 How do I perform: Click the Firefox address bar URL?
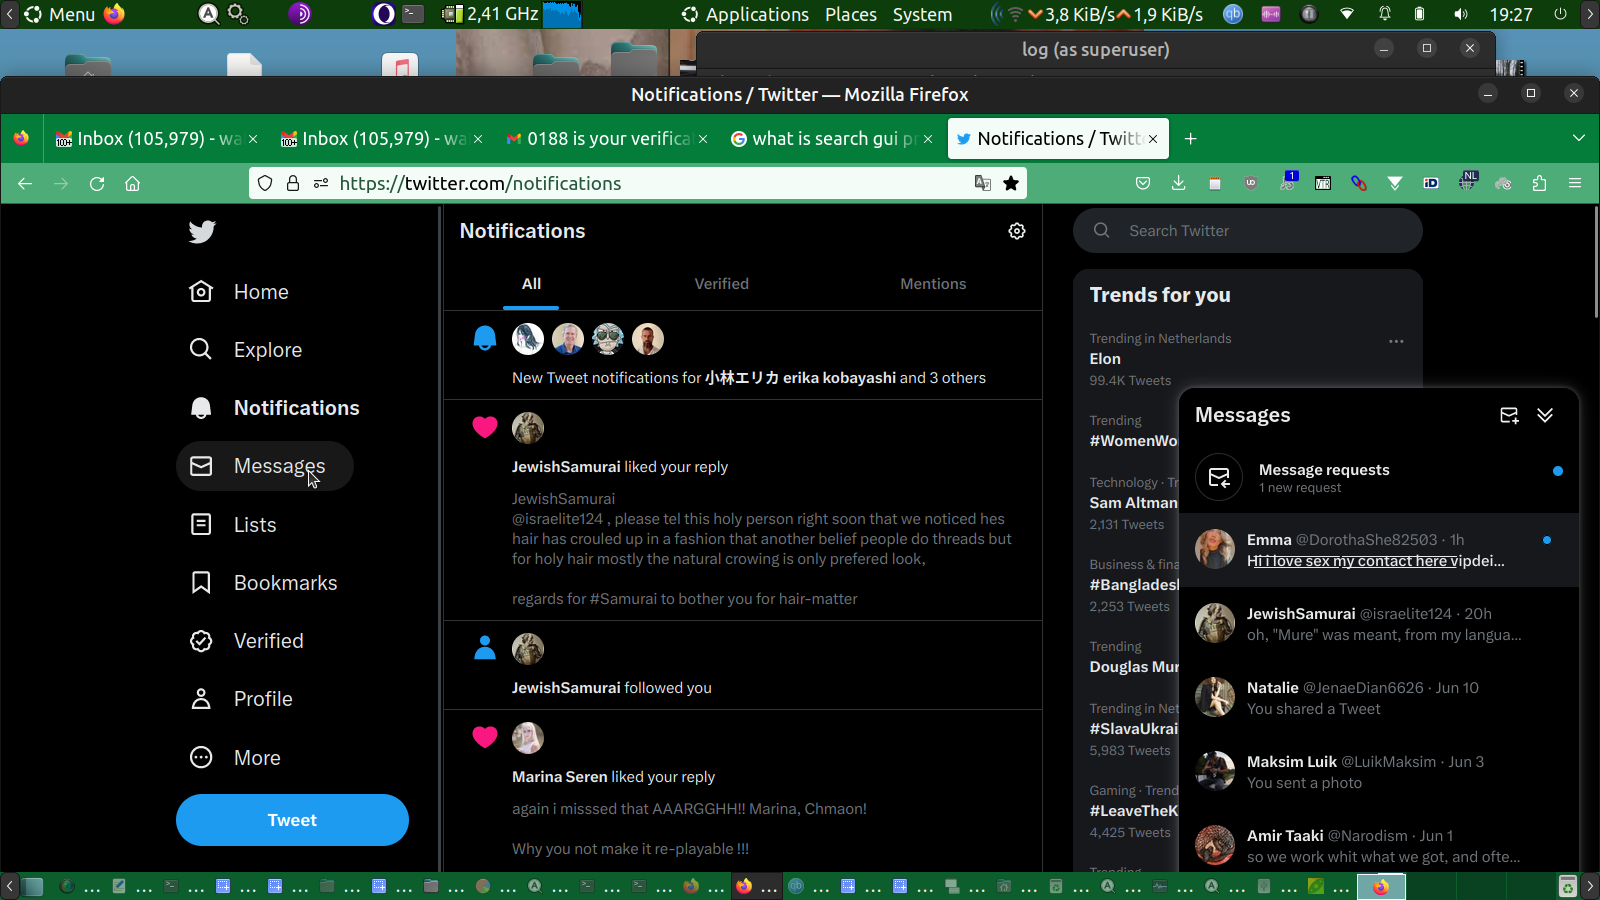click(480, 183)
